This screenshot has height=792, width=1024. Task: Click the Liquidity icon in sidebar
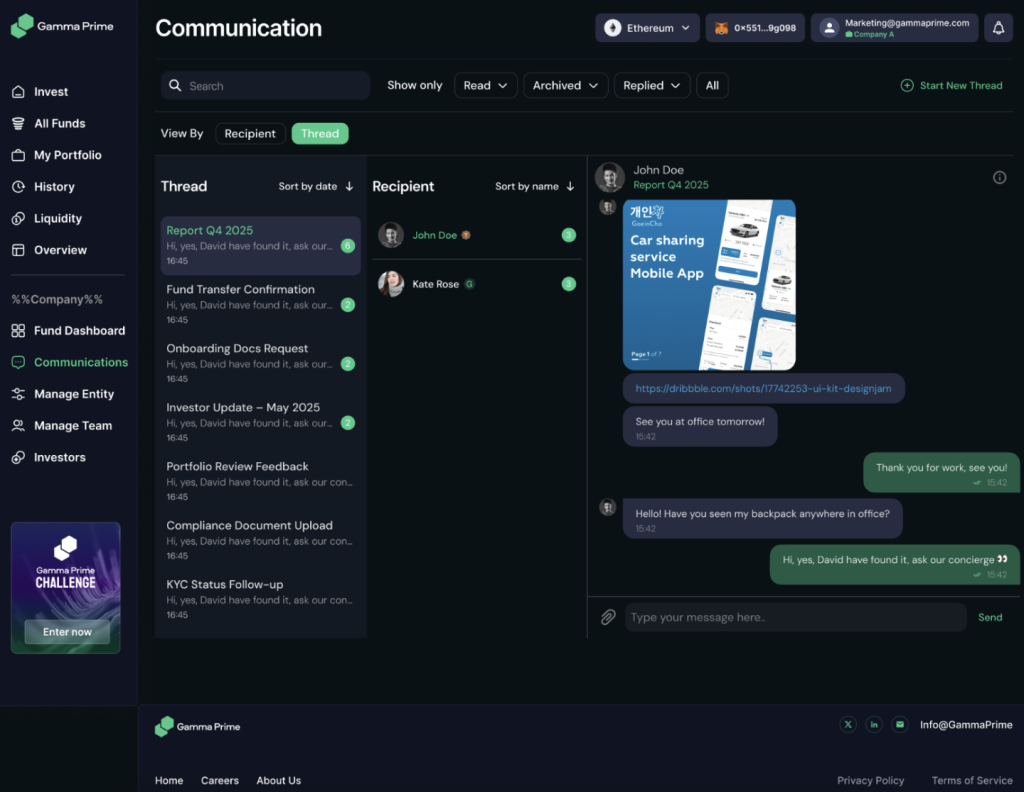tap(18, 219)
